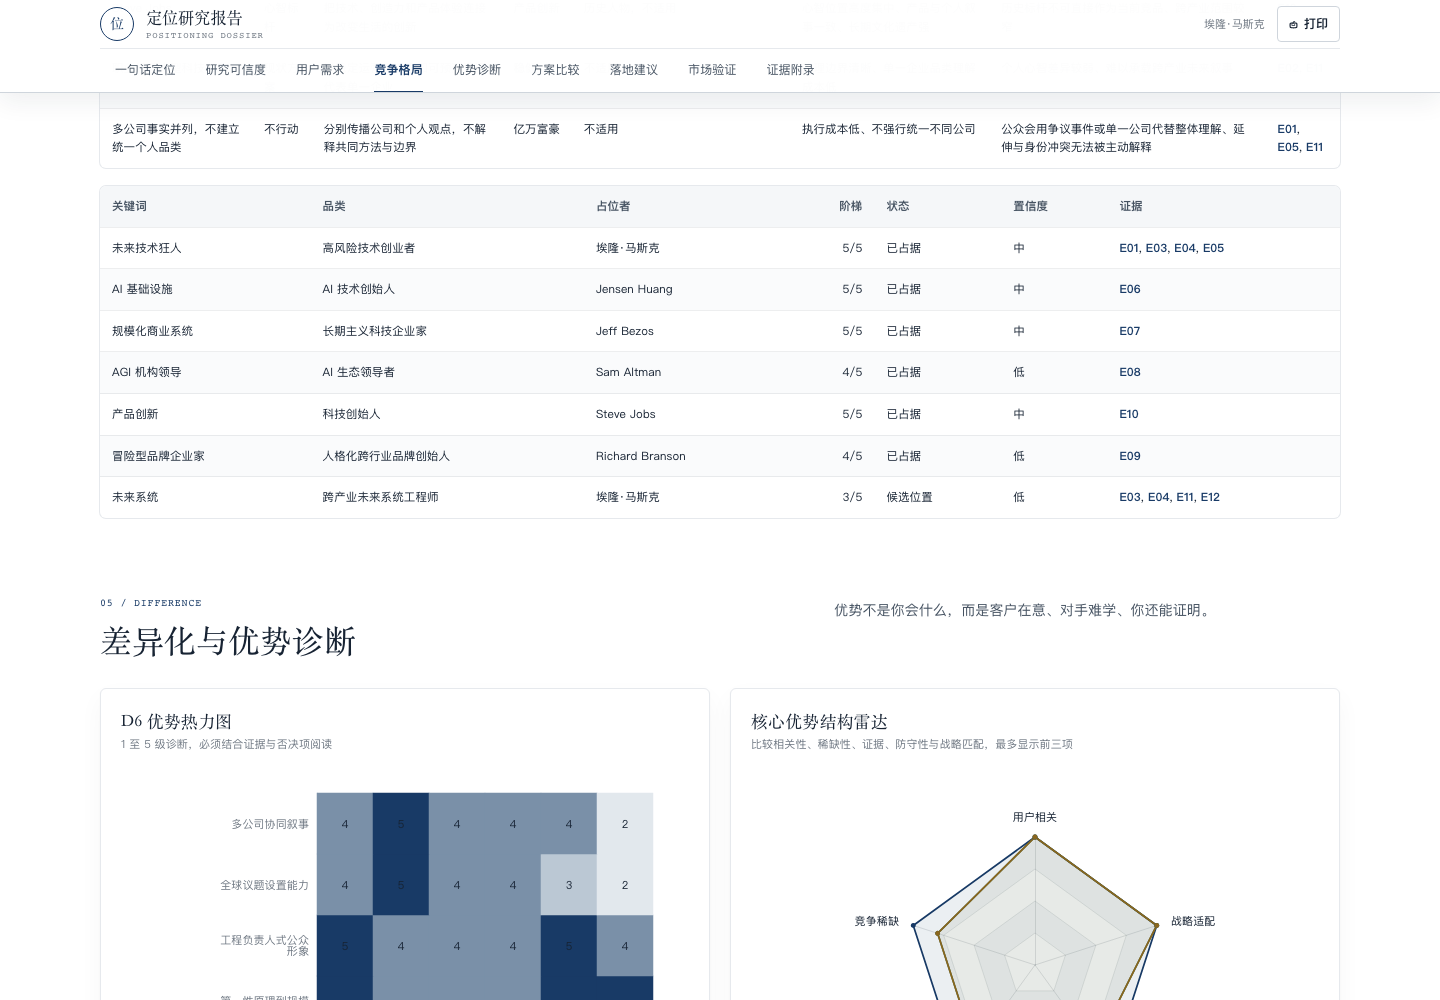Open the 研究可信度 tab
Screen dimensions: 1440x1000
pyautogui.click(x=236, y=70)
